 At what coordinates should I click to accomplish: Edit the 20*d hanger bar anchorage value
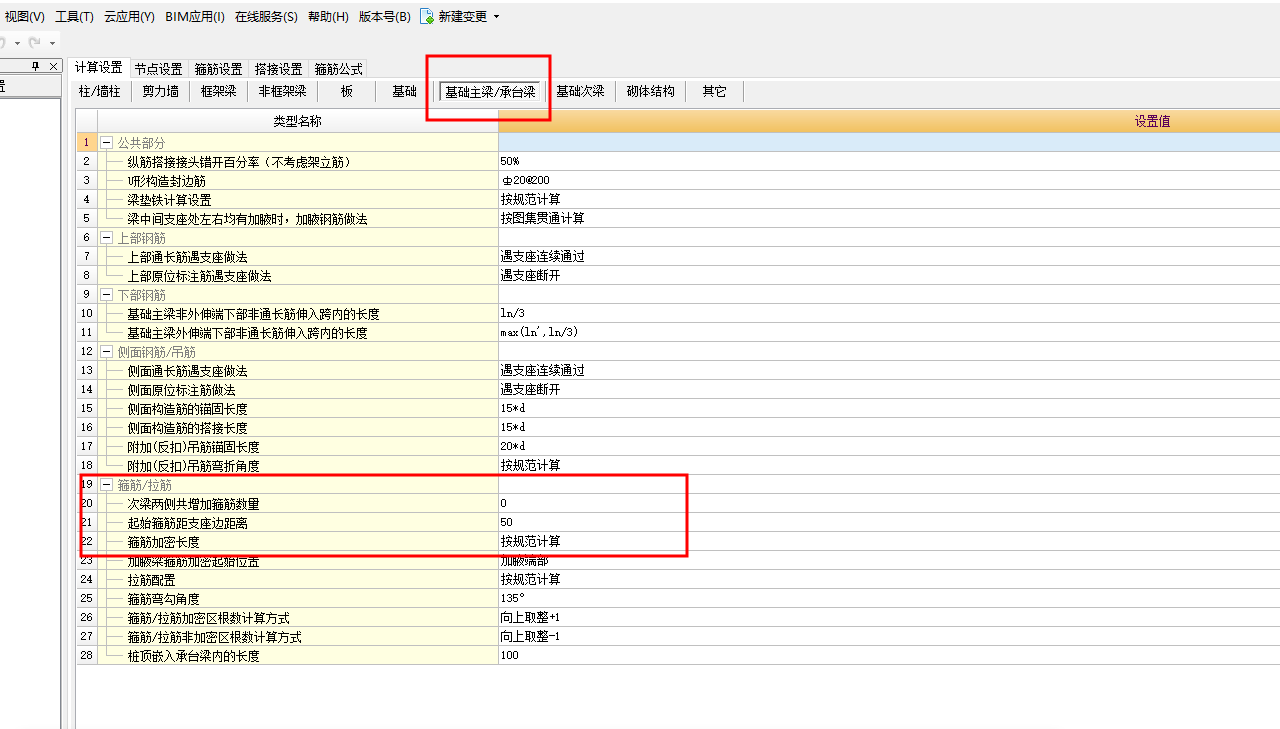coord(889,446)
